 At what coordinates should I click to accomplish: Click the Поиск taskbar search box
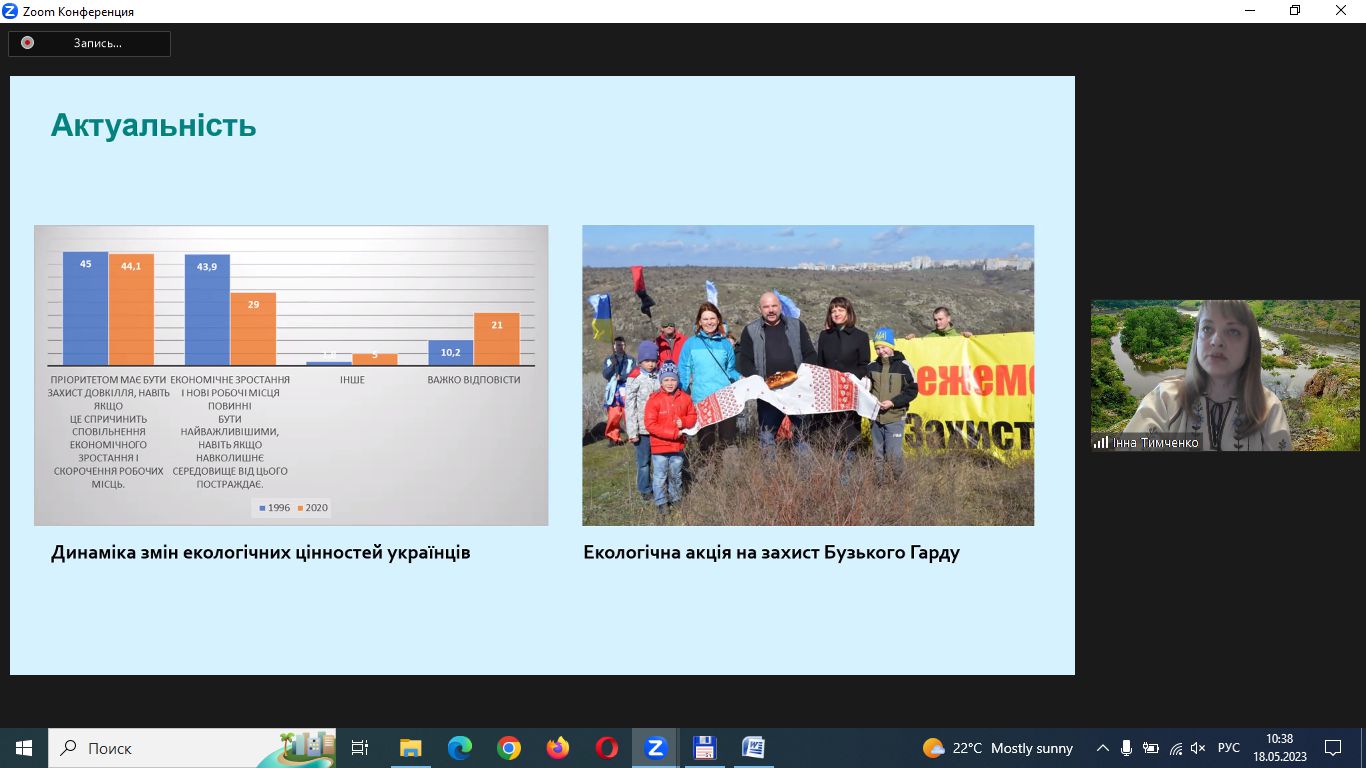(x=160, y=747)
